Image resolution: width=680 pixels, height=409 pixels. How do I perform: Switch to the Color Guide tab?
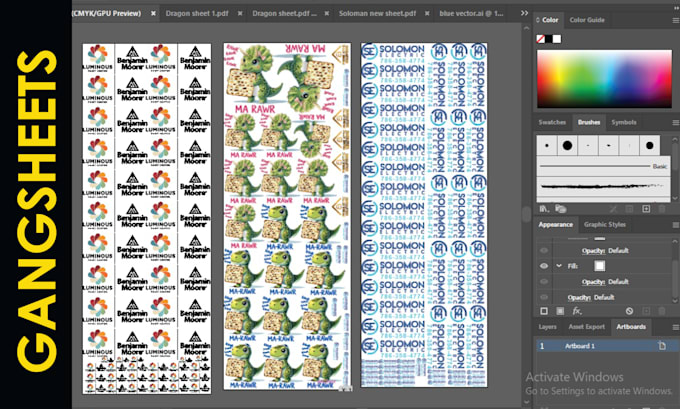click(x=587, y=20)
